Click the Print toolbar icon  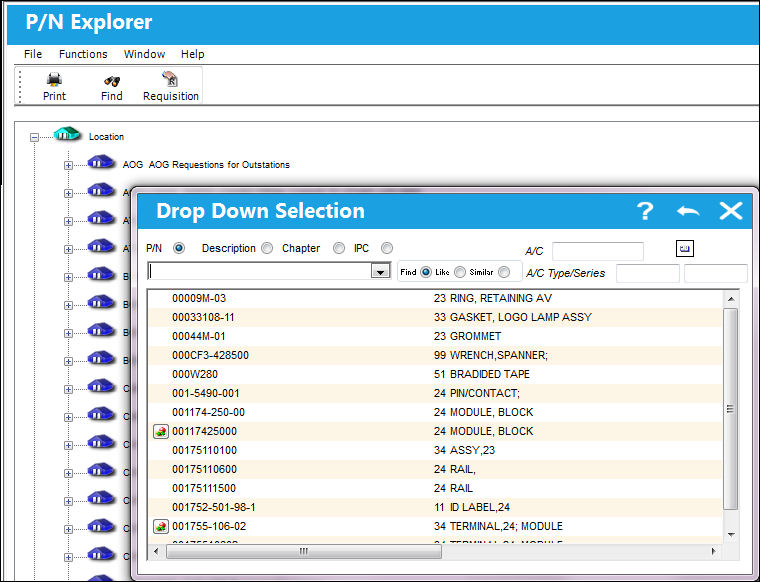54,79
